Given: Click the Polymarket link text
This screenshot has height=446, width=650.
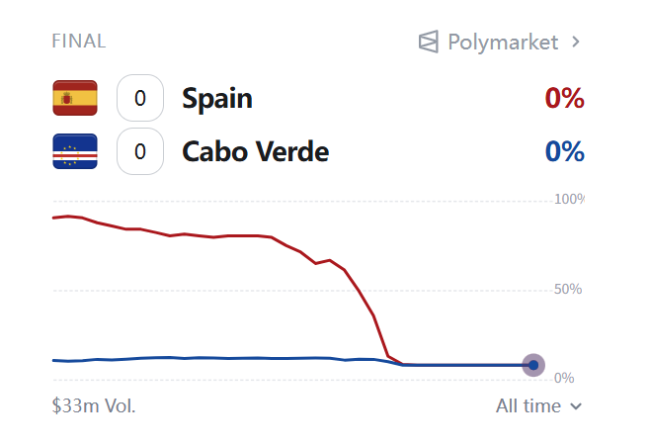Looking at the screenshot, I should coord(502,42).
